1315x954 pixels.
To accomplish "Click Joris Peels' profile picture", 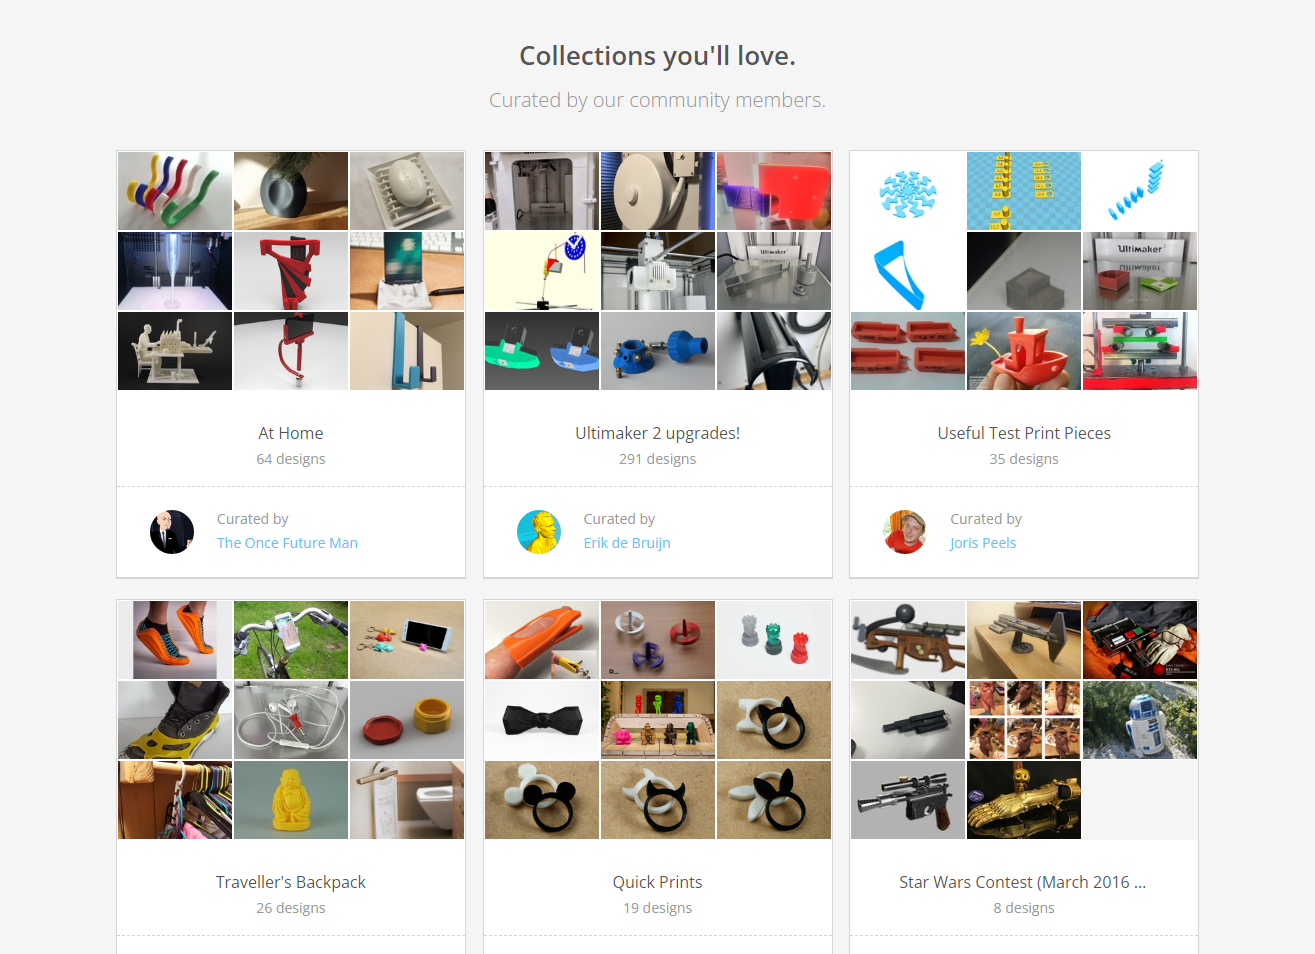I will point(905,532).
